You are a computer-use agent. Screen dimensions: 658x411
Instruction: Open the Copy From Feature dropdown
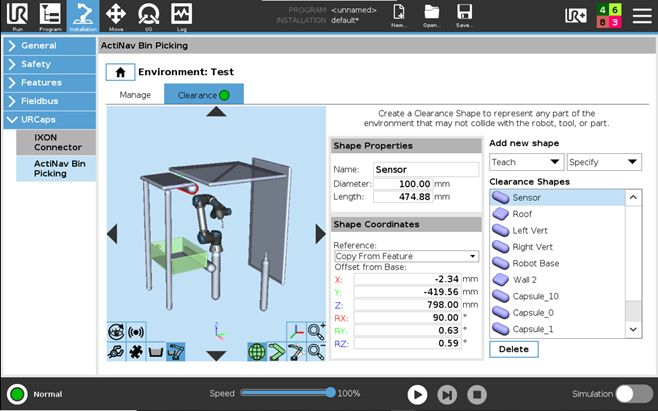point(406,256)
